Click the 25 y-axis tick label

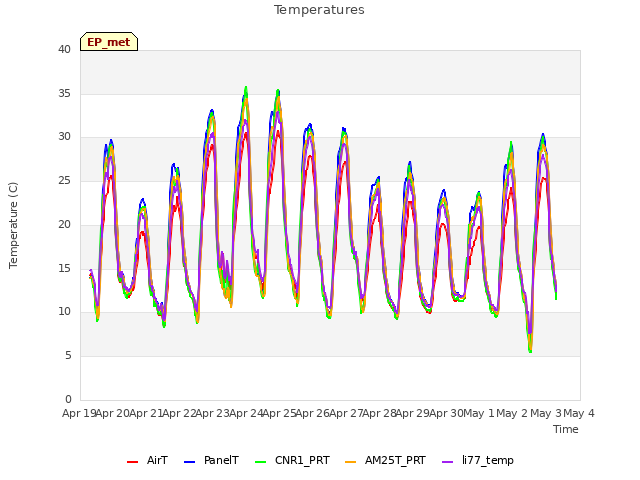(x=64, y=180)
